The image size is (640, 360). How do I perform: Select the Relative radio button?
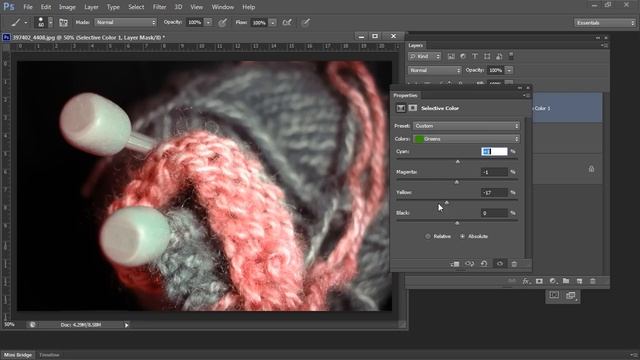[x=428, y=236]
